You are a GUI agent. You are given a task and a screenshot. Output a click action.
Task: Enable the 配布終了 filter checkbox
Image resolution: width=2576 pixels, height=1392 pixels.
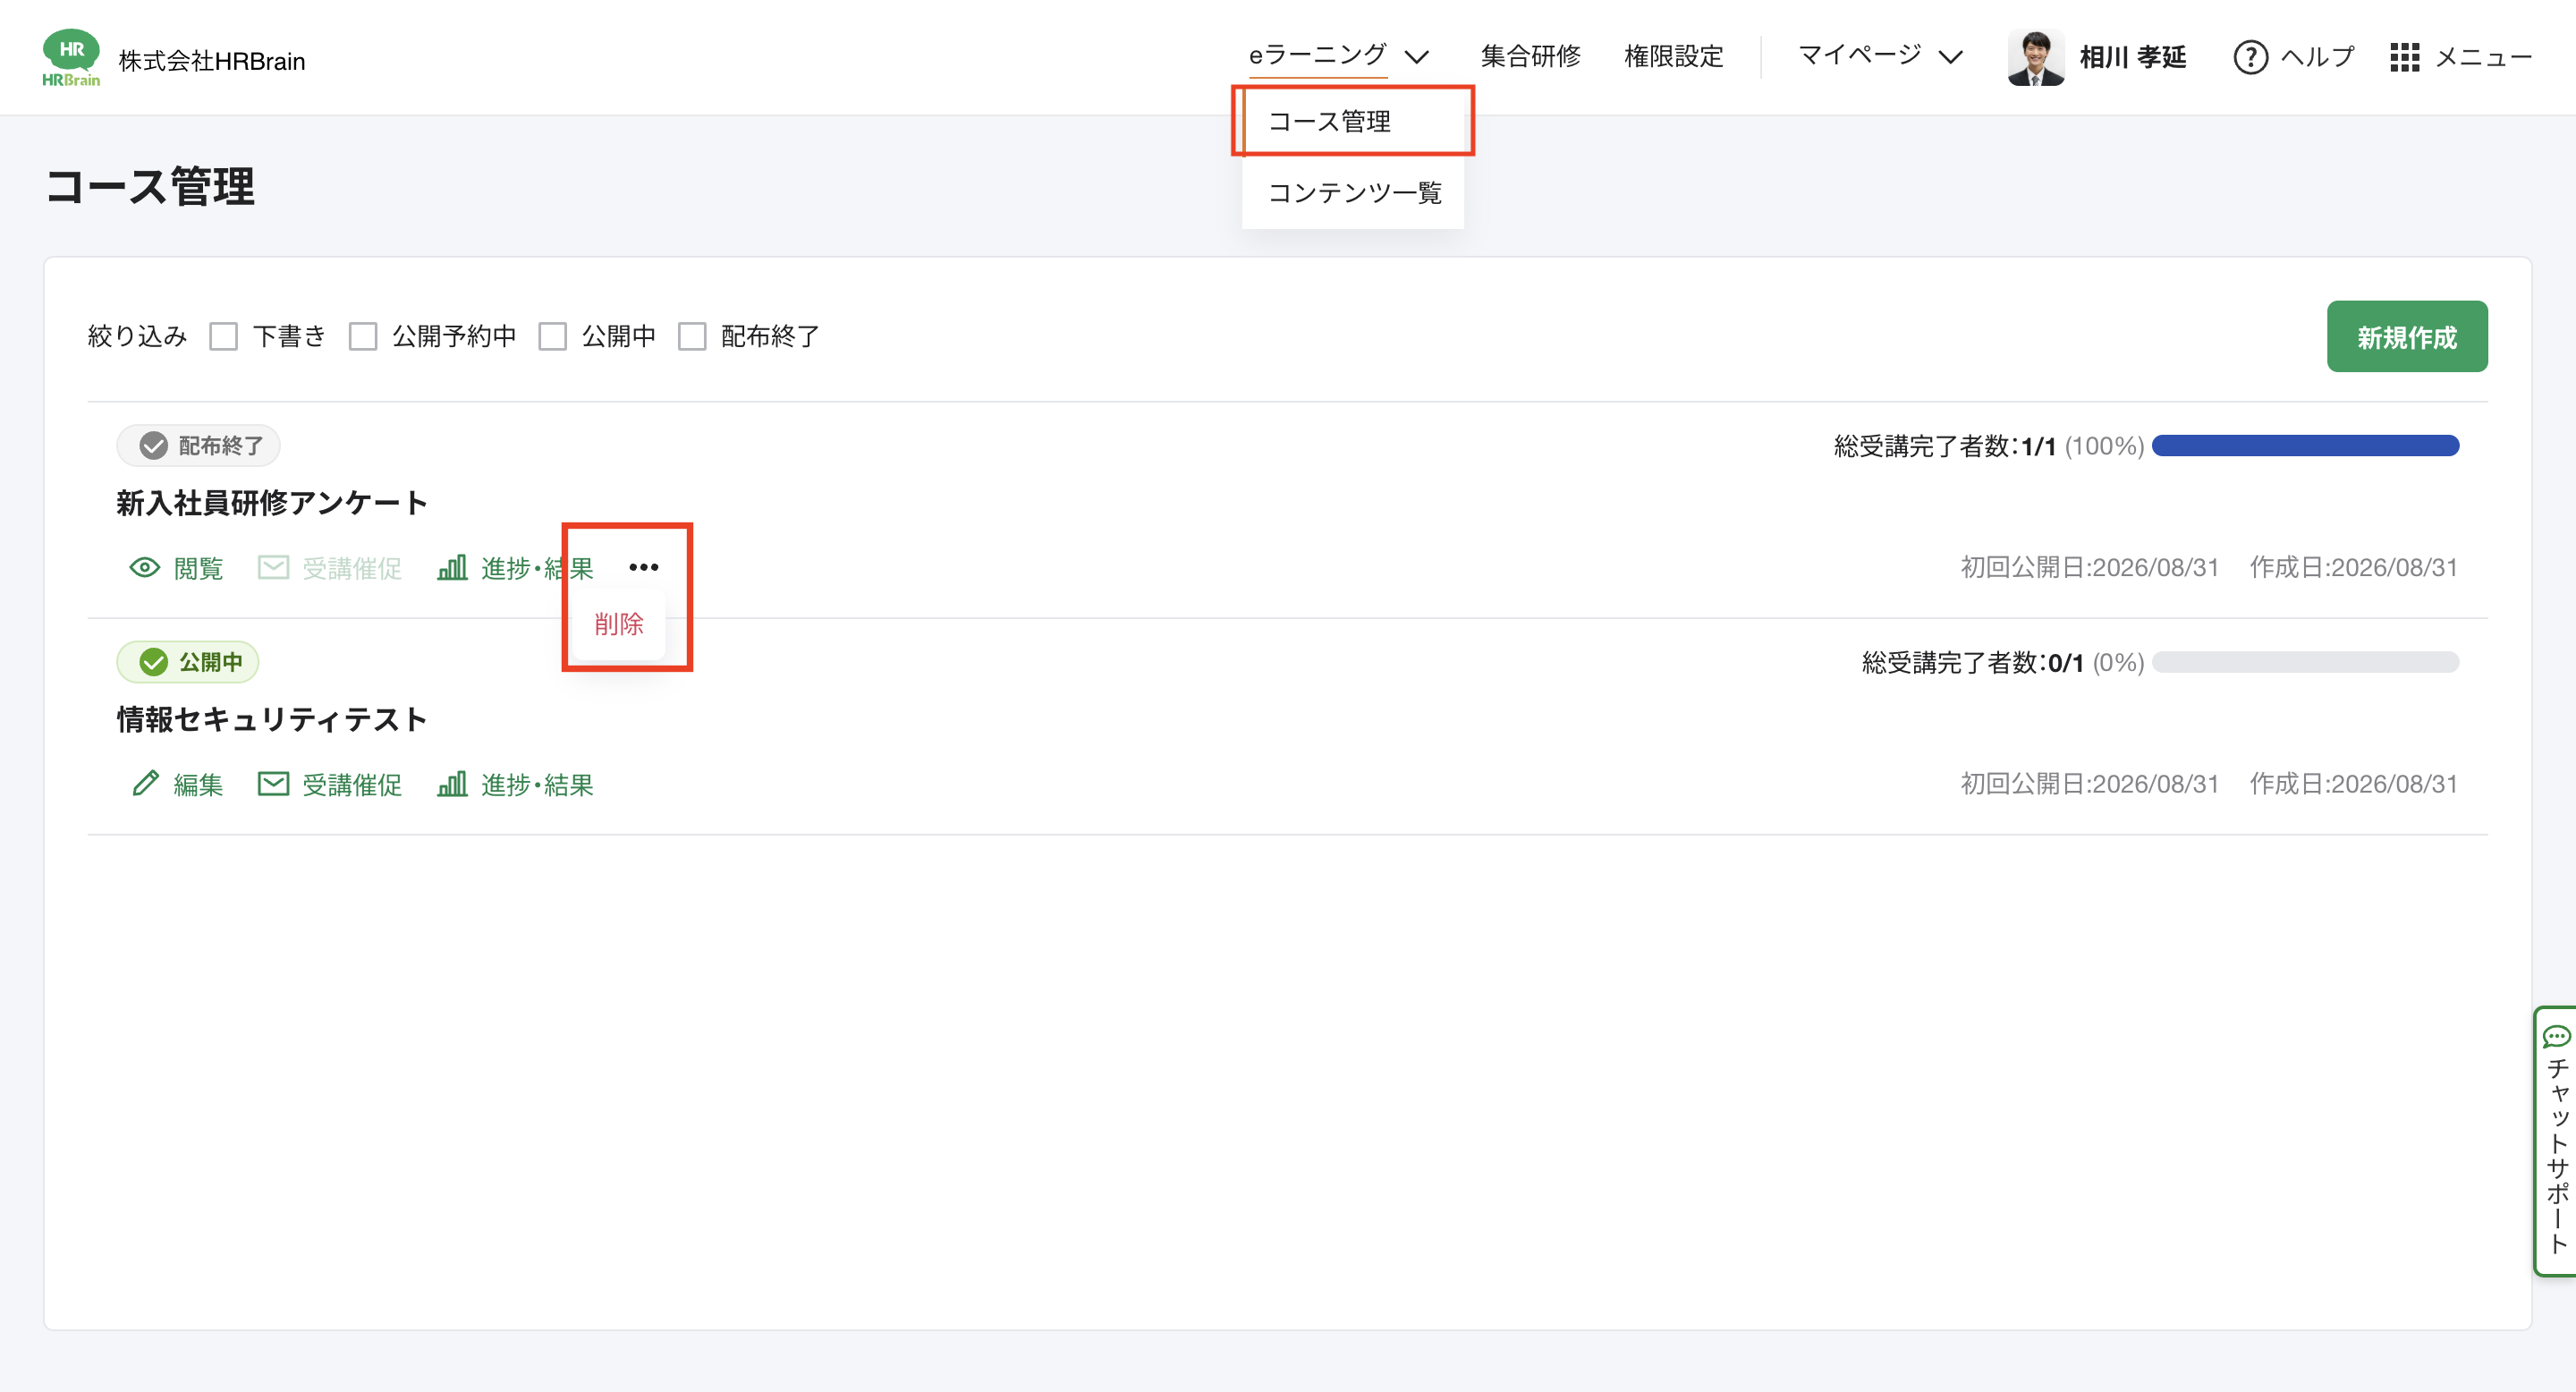pyautogui.click(x=692, y=336)
